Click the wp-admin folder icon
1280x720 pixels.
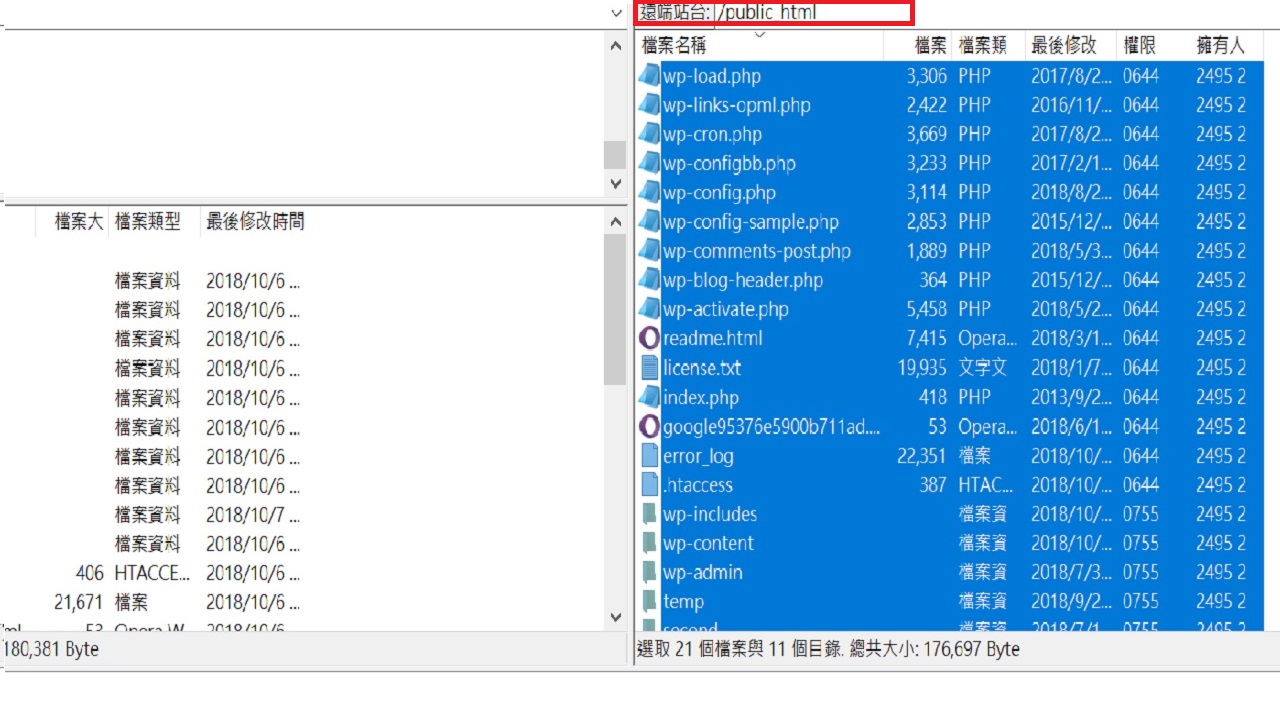(649, 572)
